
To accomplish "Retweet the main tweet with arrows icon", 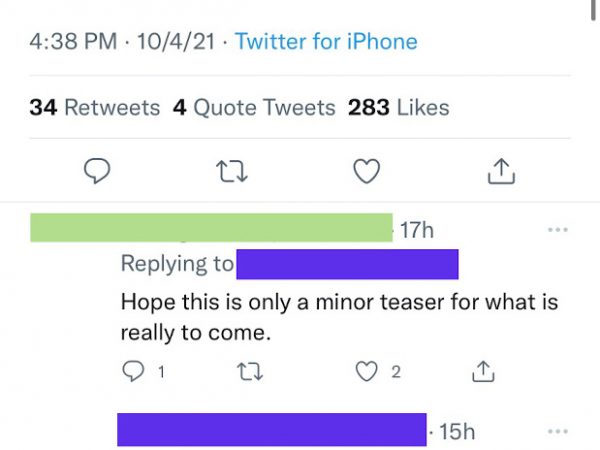I will [232, 171].
